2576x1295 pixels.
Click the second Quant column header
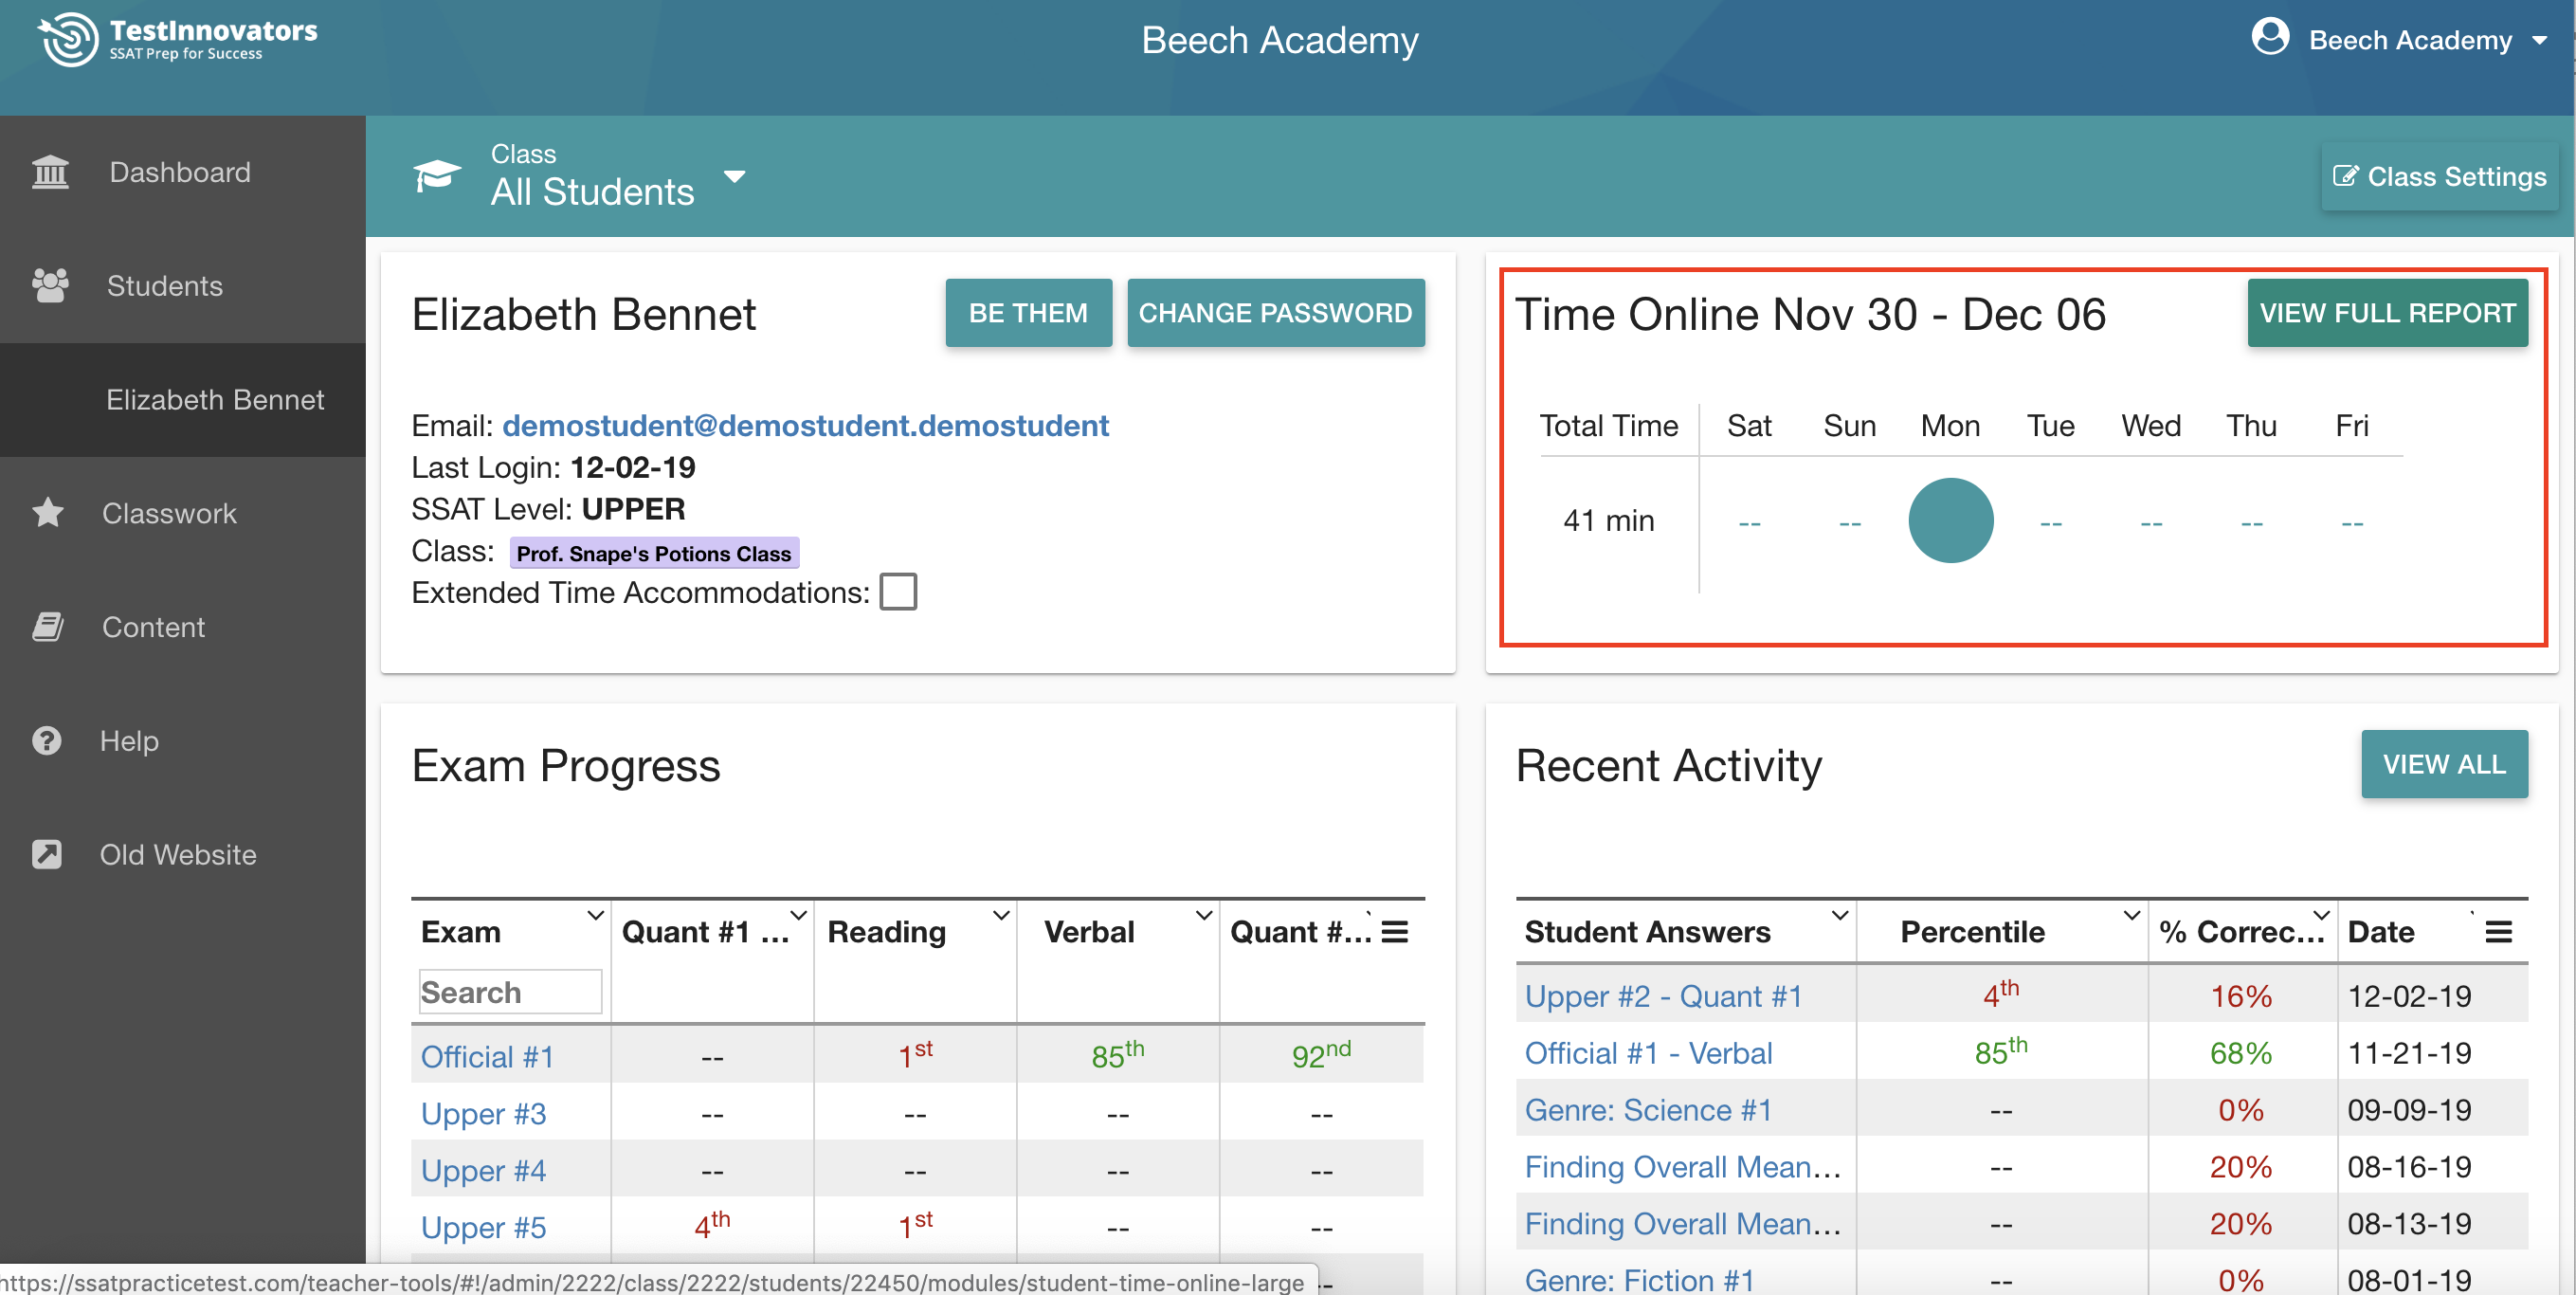[x=1300, y=932]
